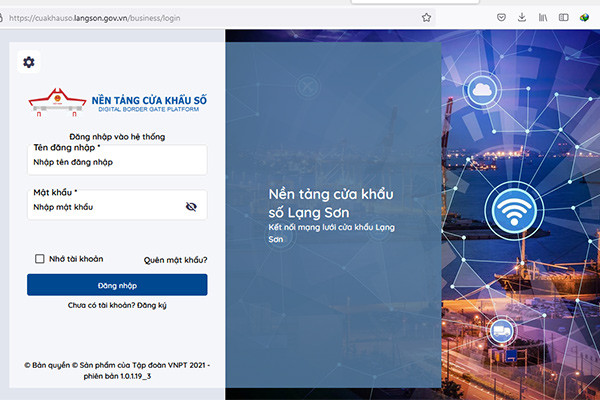Open the settings gear icon
This screenshot has height=400, width=600.
tap(28, 63)
